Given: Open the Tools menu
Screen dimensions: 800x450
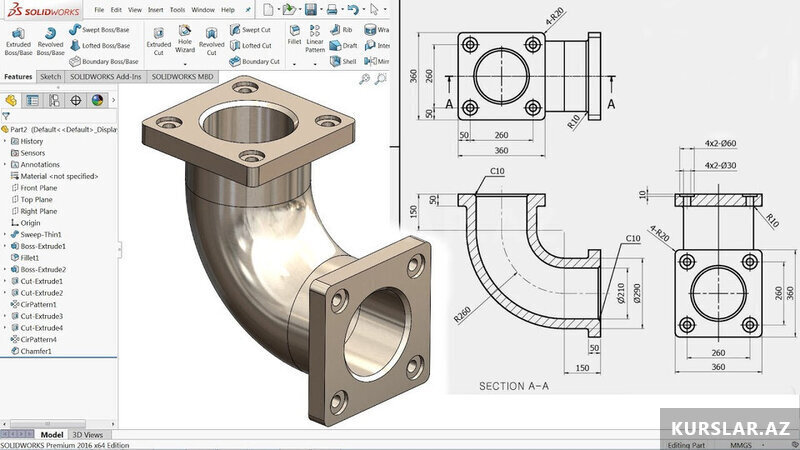Looking at the screenshot, I should pos(178,10).
